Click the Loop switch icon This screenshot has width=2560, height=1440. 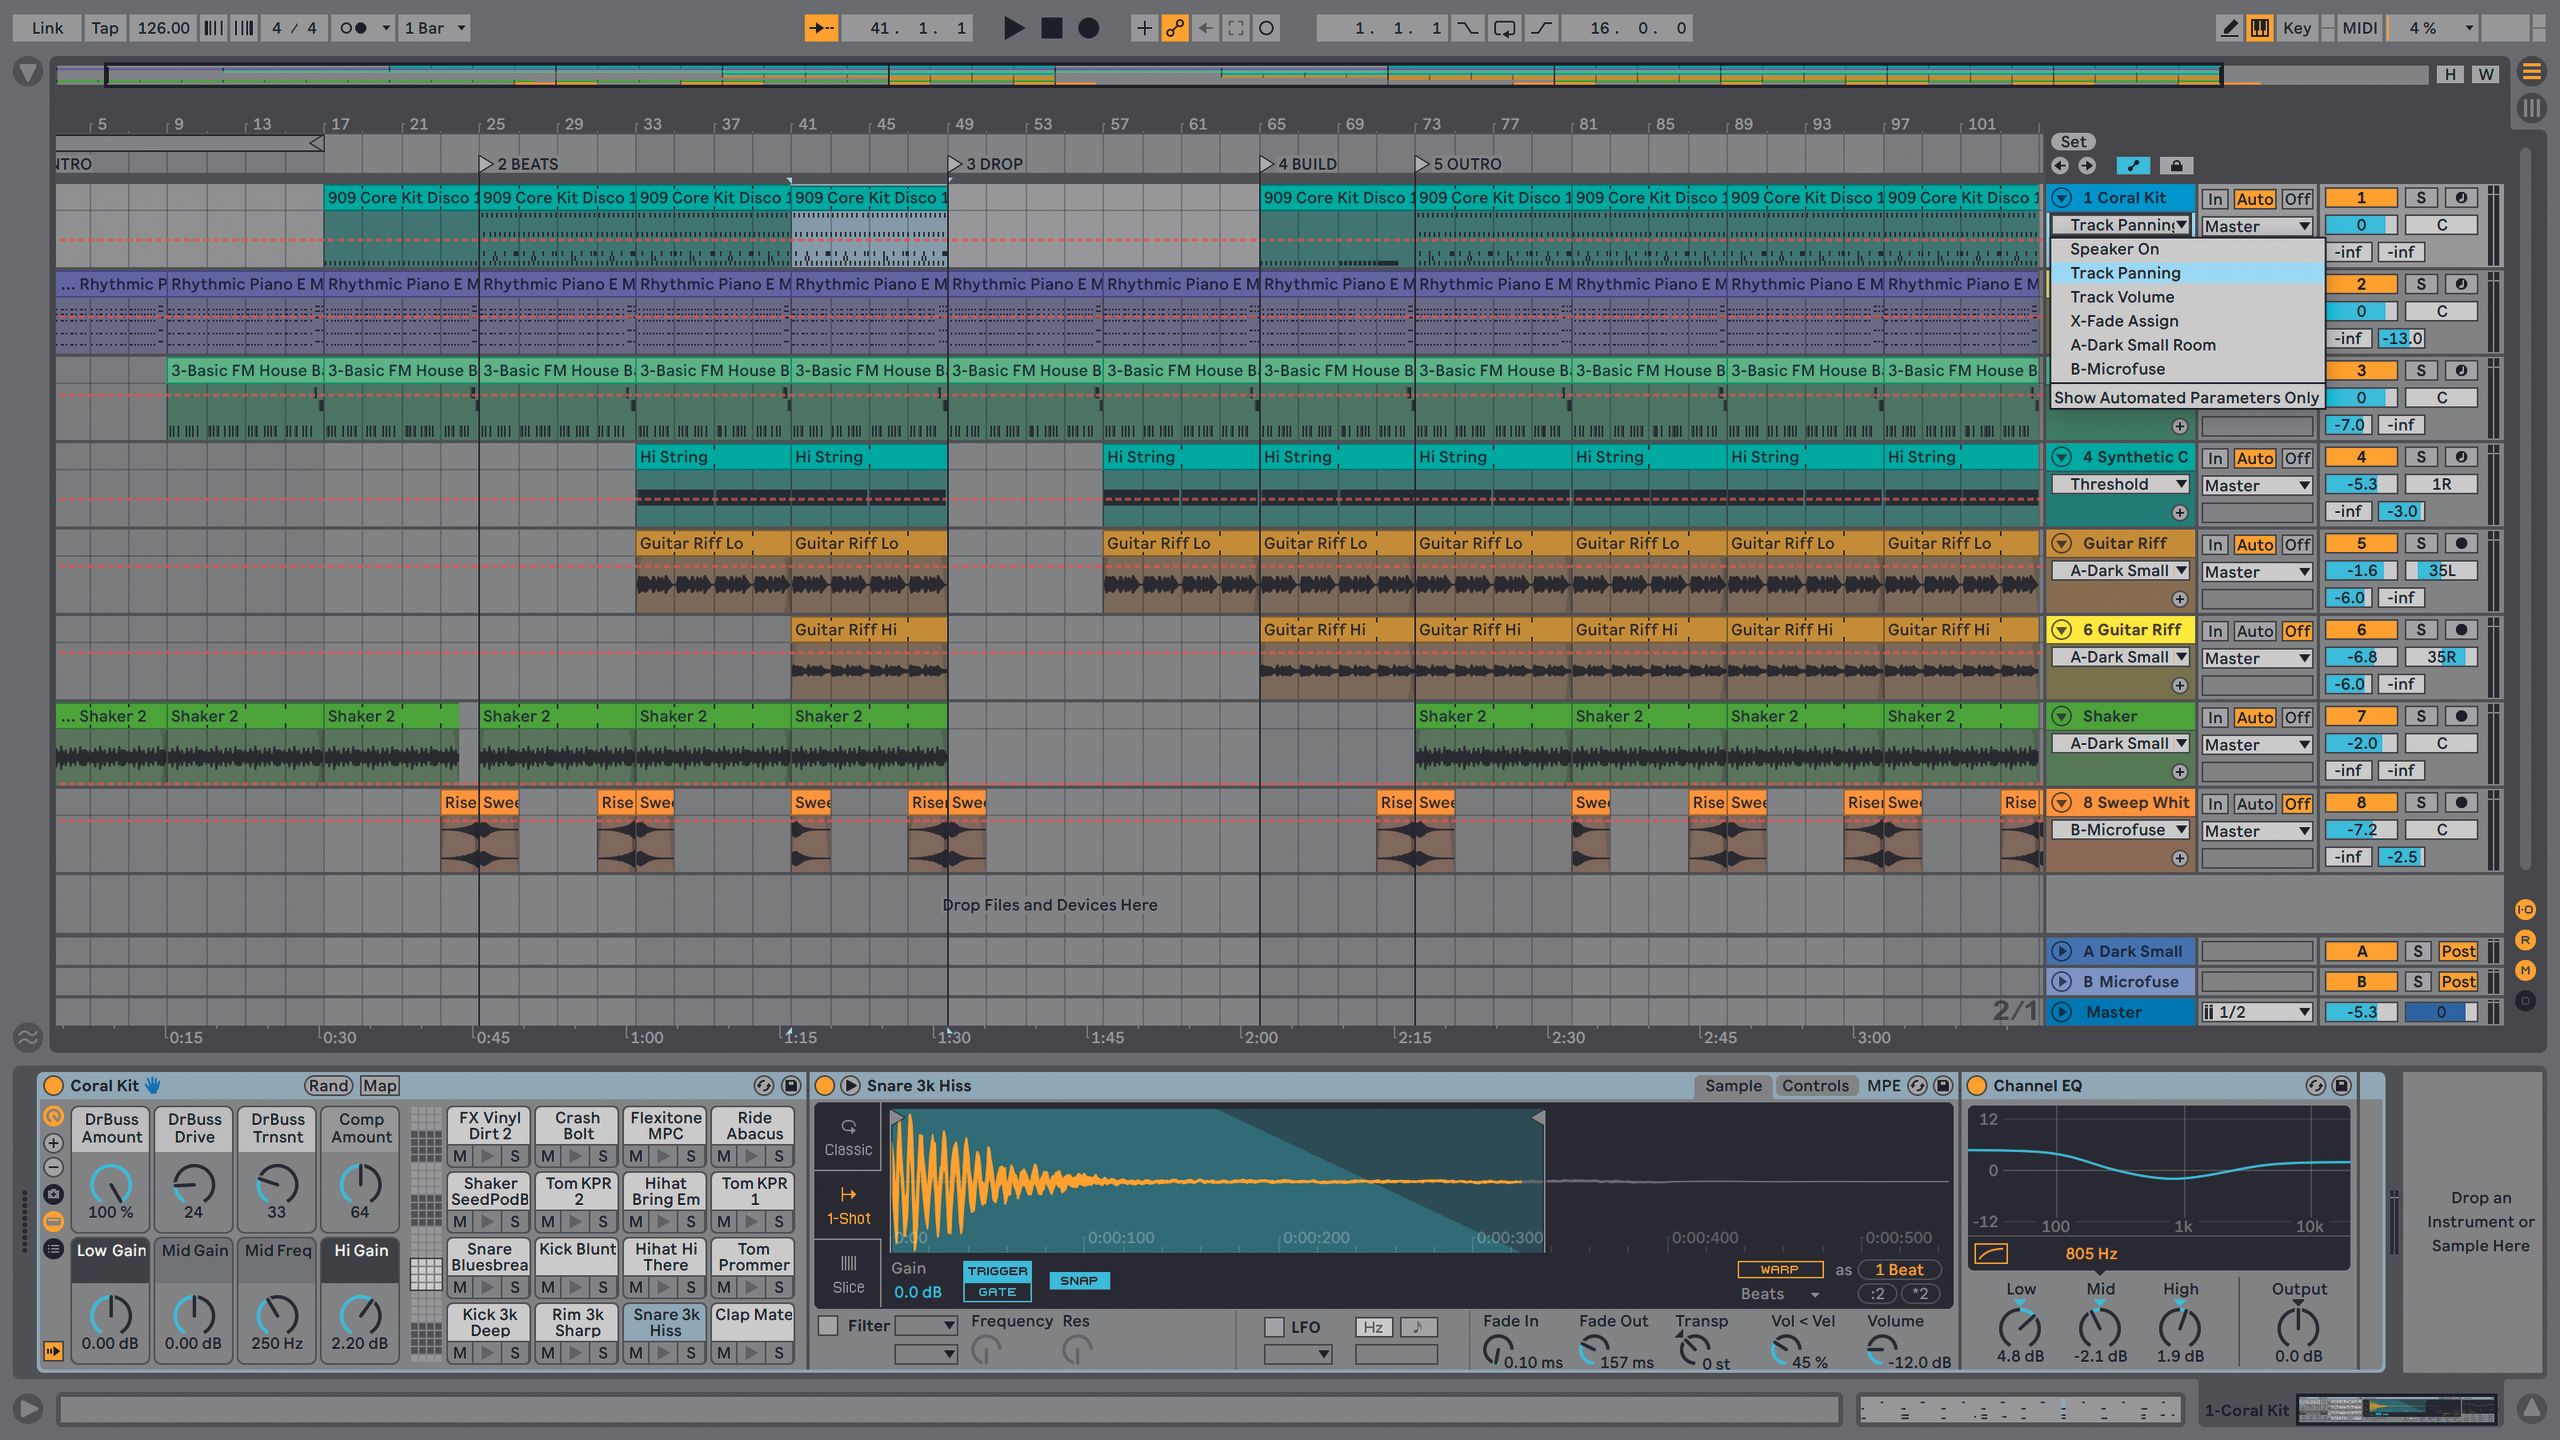pos(1504,28)
